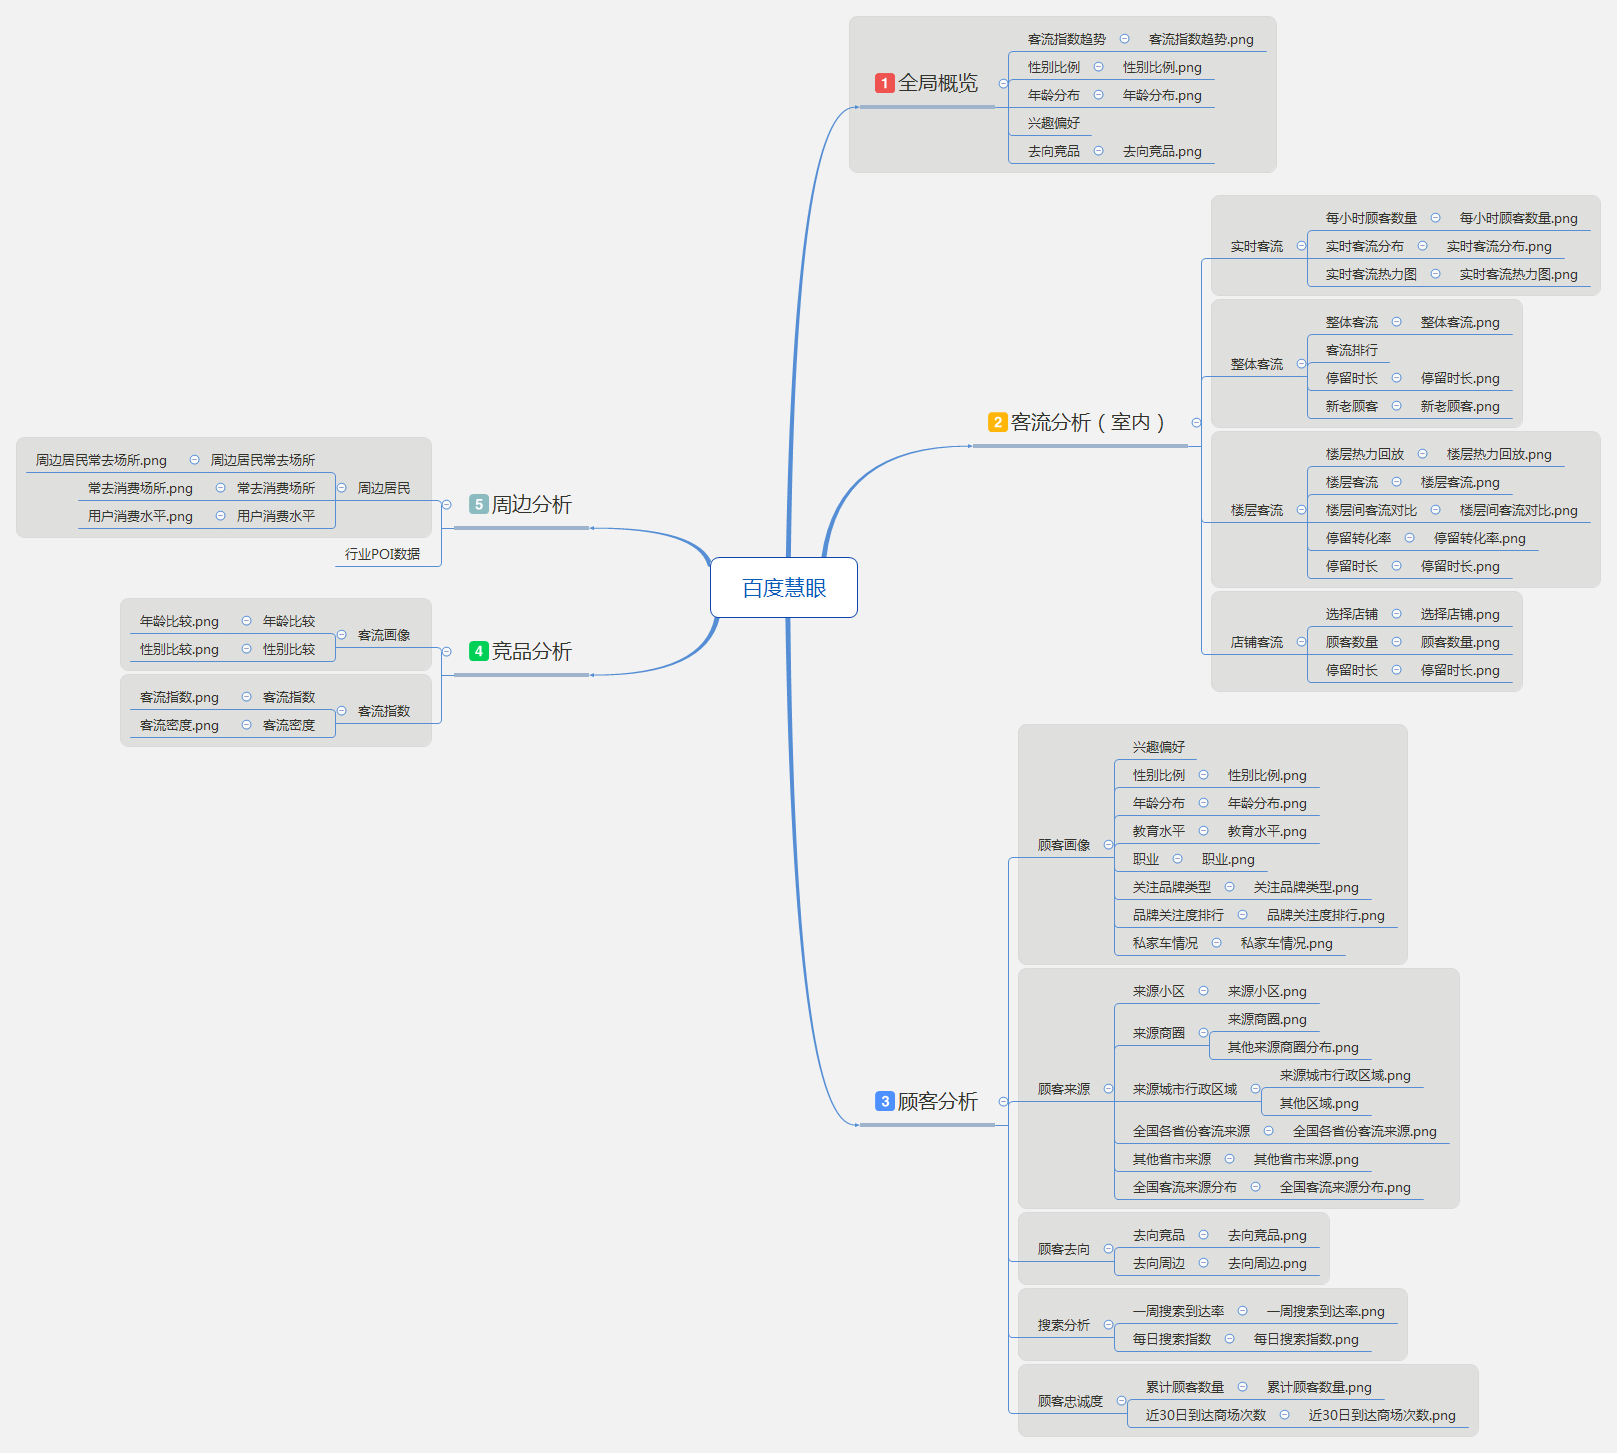Select the 其他来源商圈分布.png node
Image resolution: width=1617 pixels, height=1453 pixels.
[1293, 1047]
